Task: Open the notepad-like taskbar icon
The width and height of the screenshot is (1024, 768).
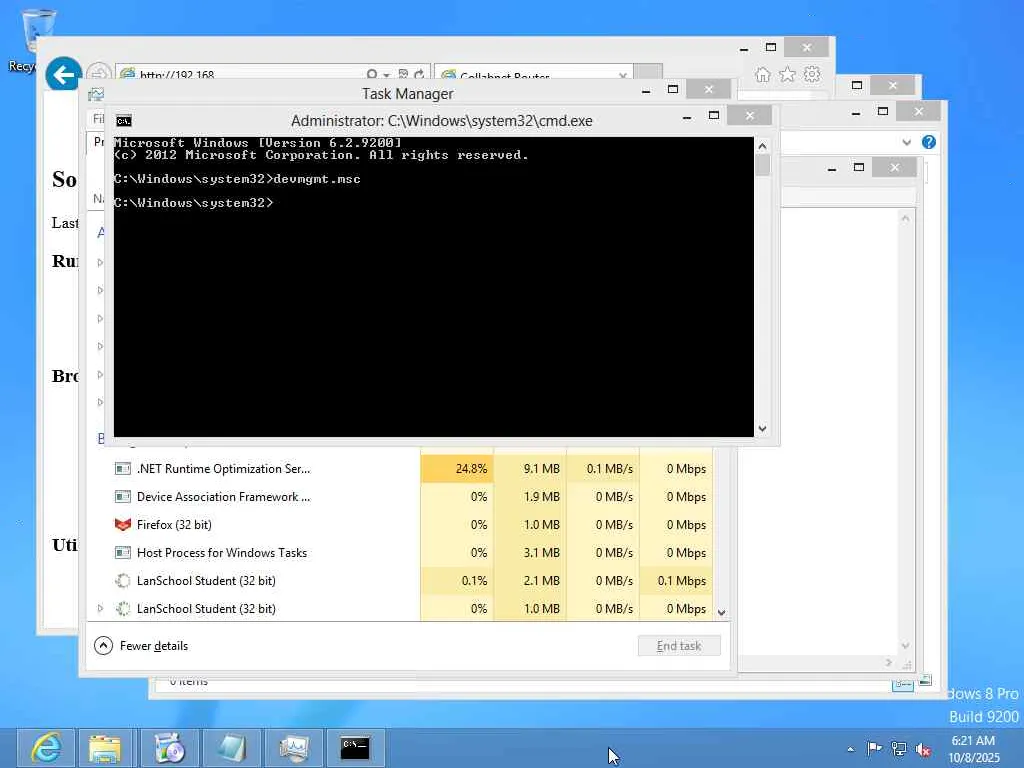Action: click(x=231, y=748)
